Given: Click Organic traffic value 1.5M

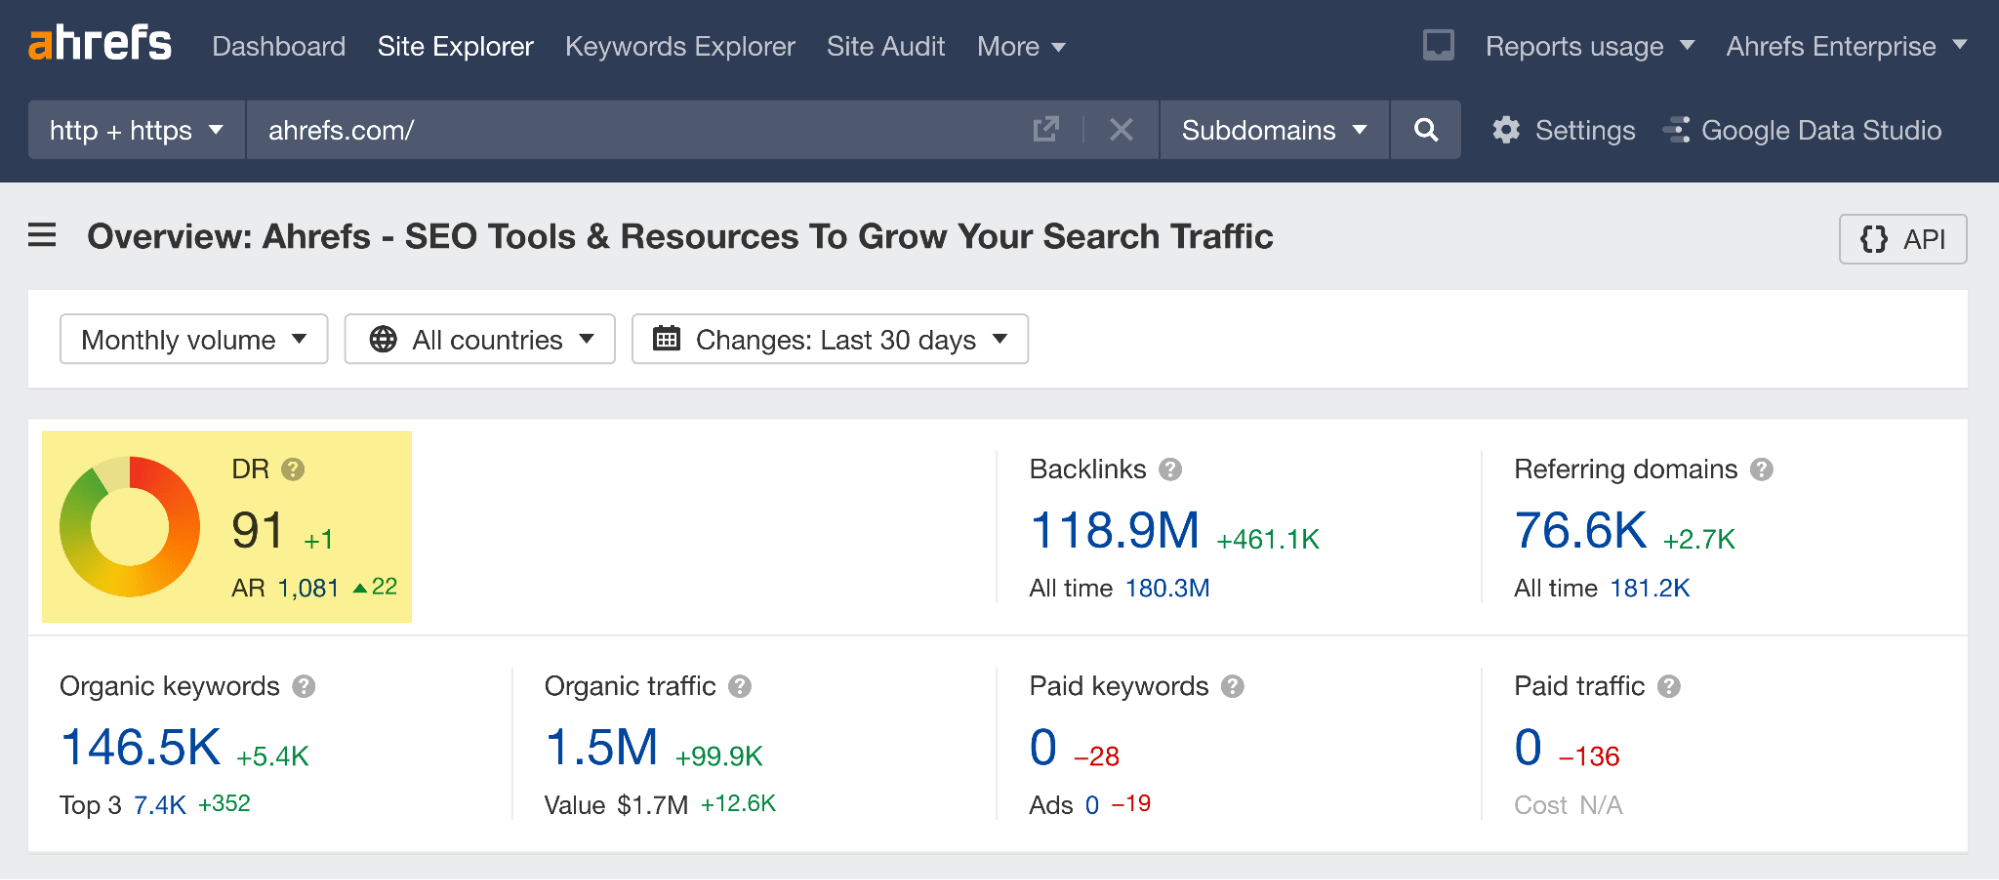Looking at the screenshot, I should click(601, 747).
